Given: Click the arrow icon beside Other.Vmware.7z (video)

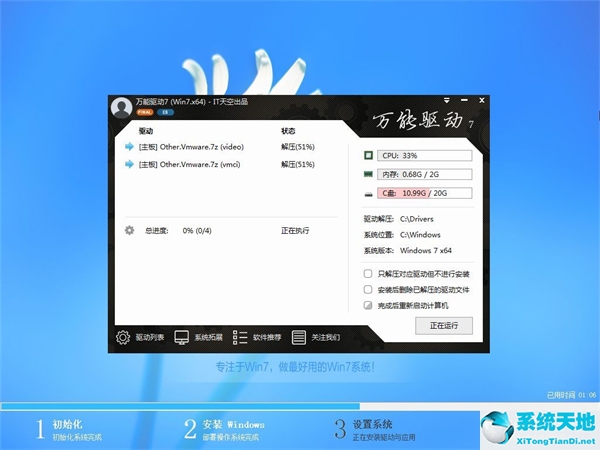Looking at the screenshot, I should coord(129,147).
